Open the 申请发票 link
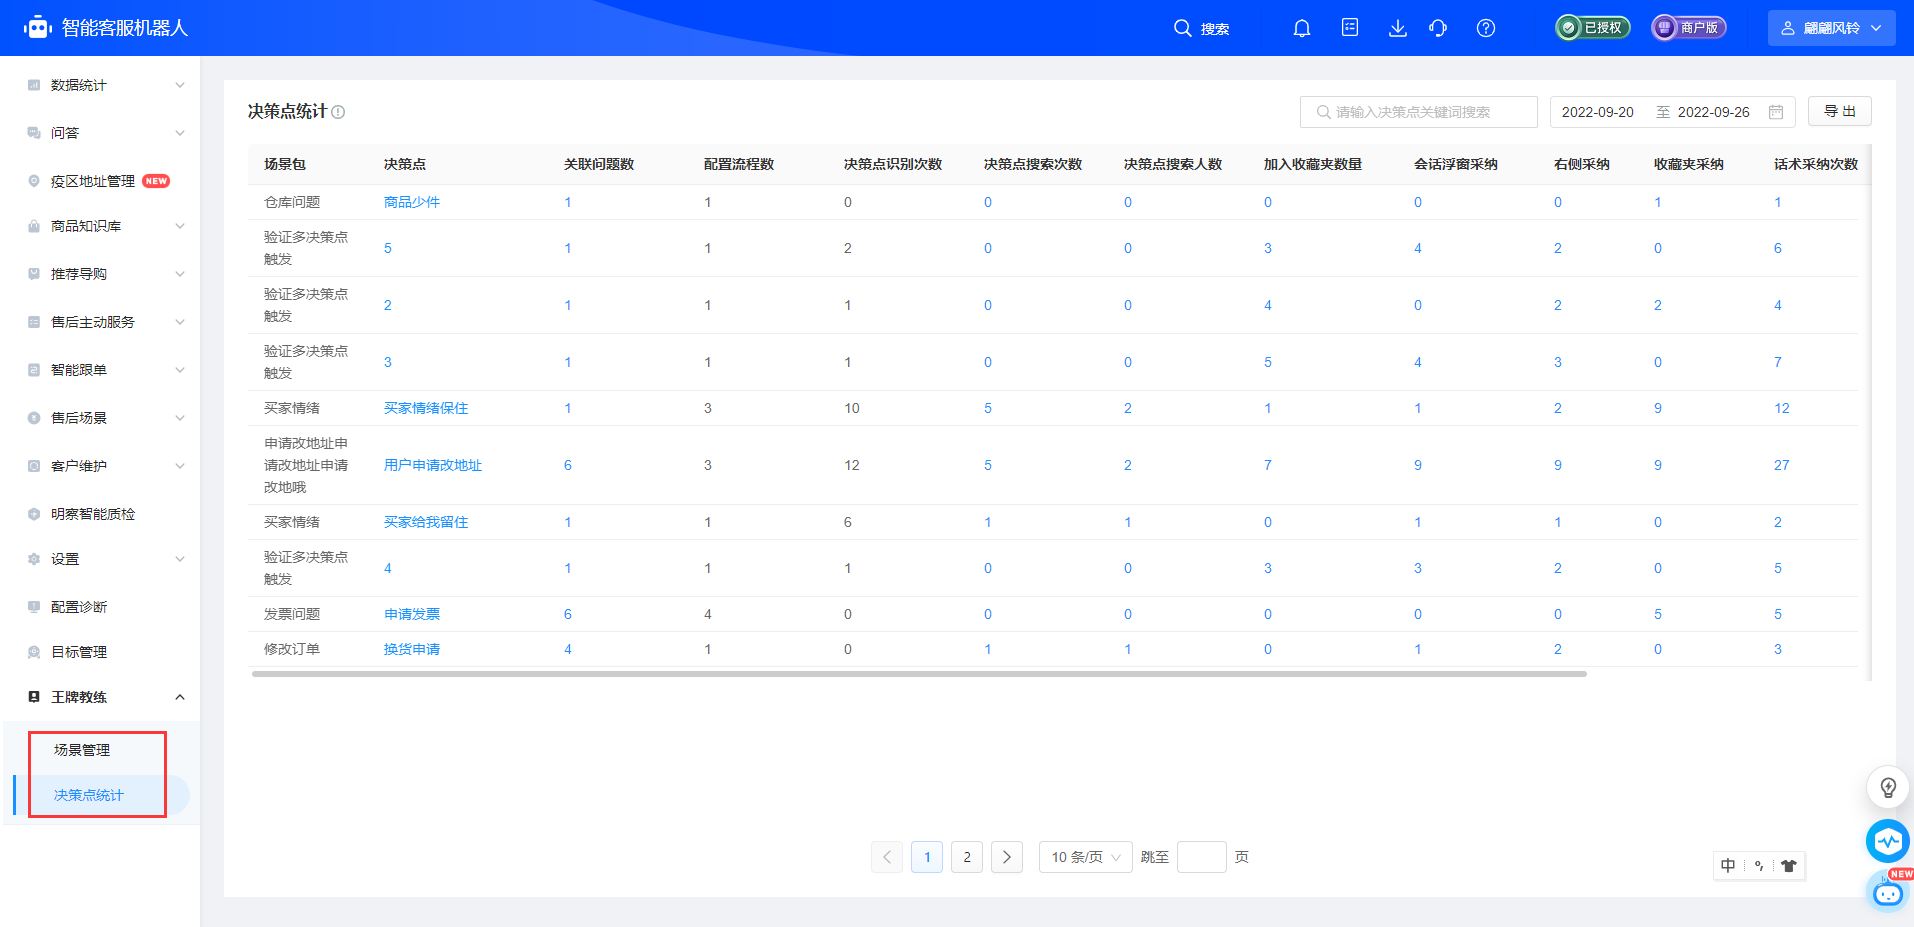This screenshot has width=1914, height=927. click(x=412, y=614)
